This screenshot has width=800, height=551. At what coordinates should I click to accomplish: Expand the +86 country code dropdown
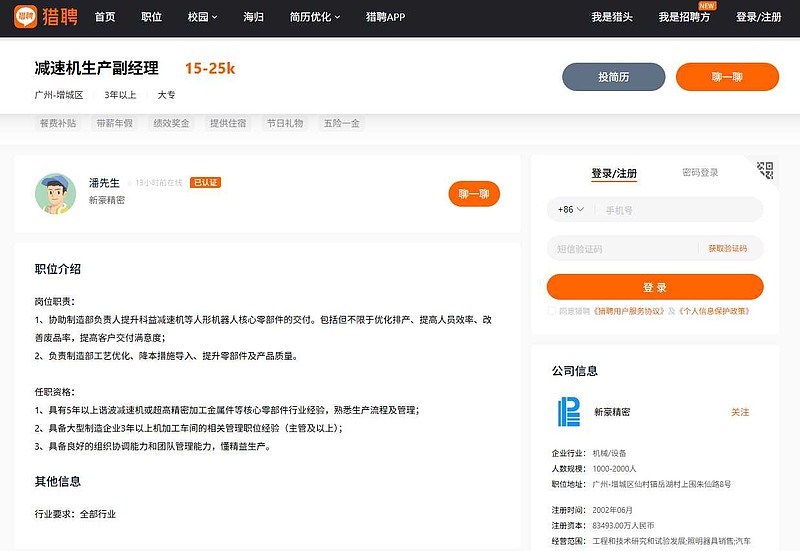pyautogui.click(x=568, y=210)
